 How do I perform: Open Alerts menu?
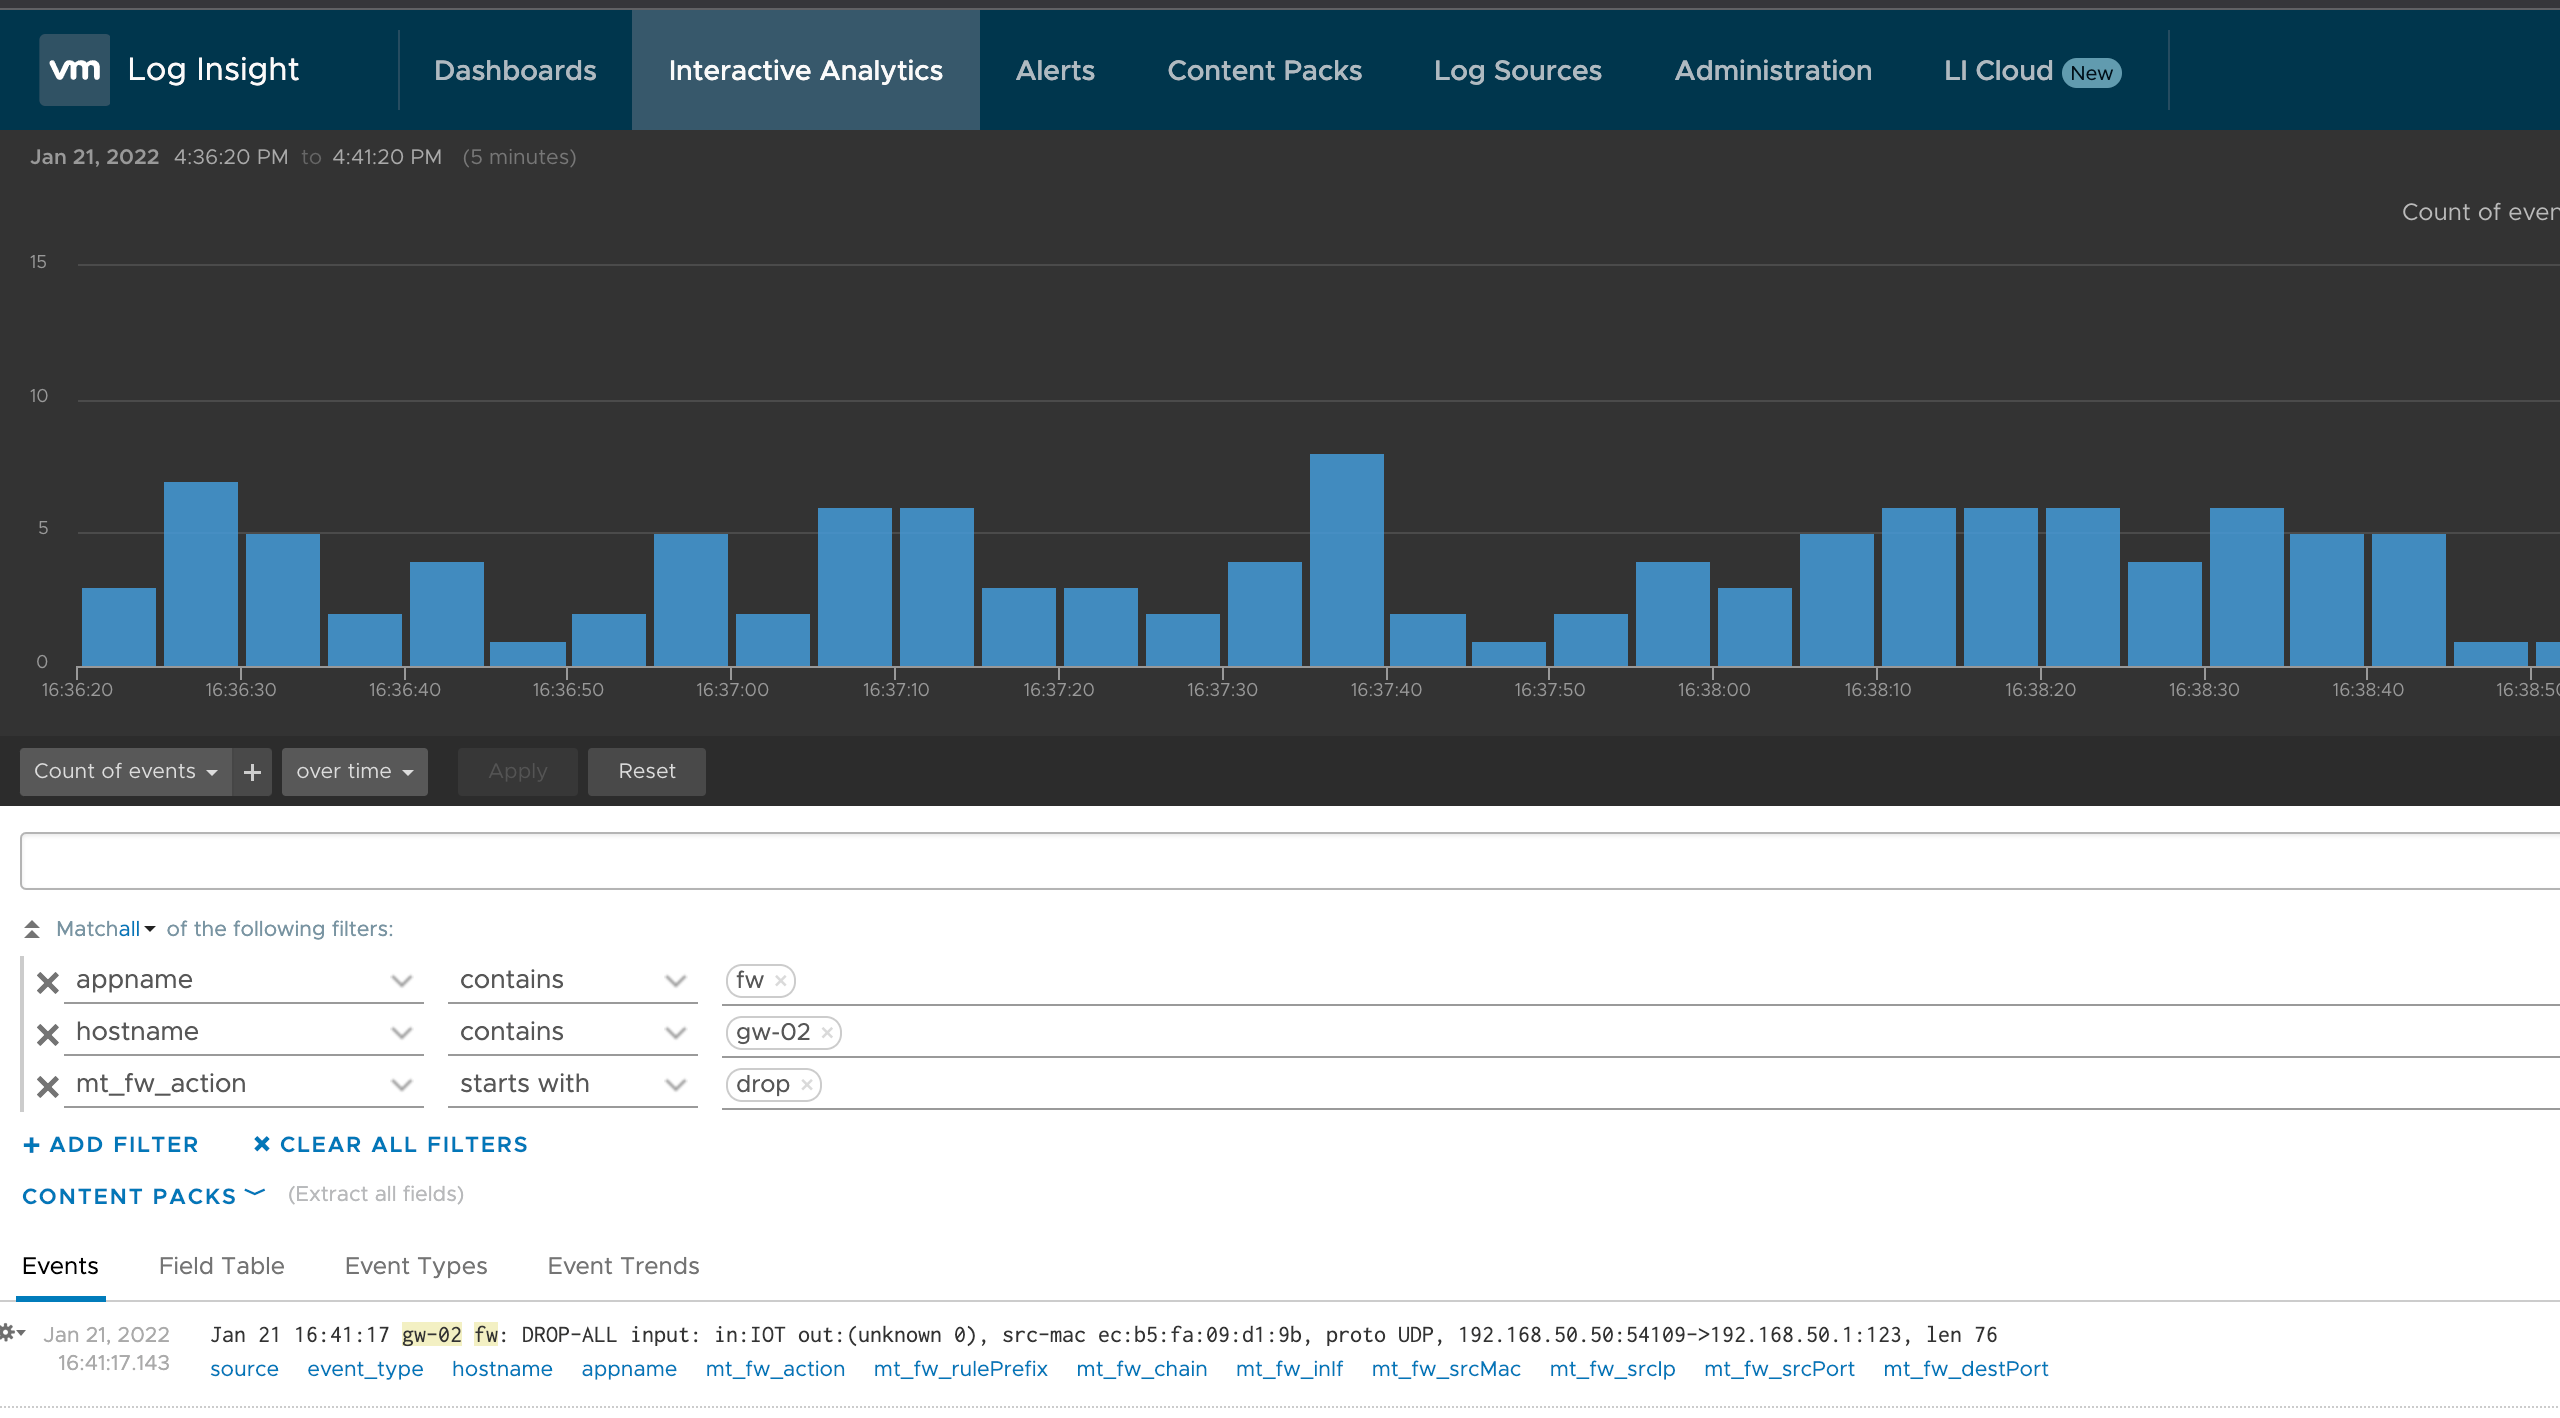pos(1055,70)
